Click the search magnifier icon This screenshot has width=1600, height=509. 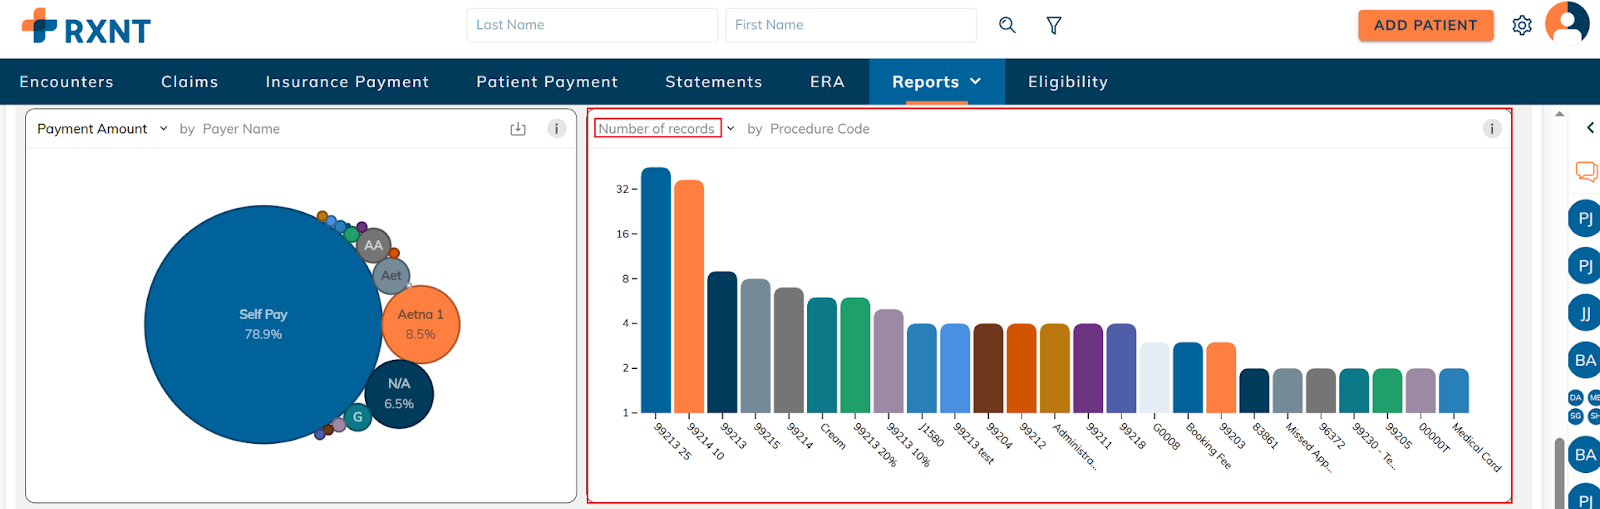coord(1007,25)
